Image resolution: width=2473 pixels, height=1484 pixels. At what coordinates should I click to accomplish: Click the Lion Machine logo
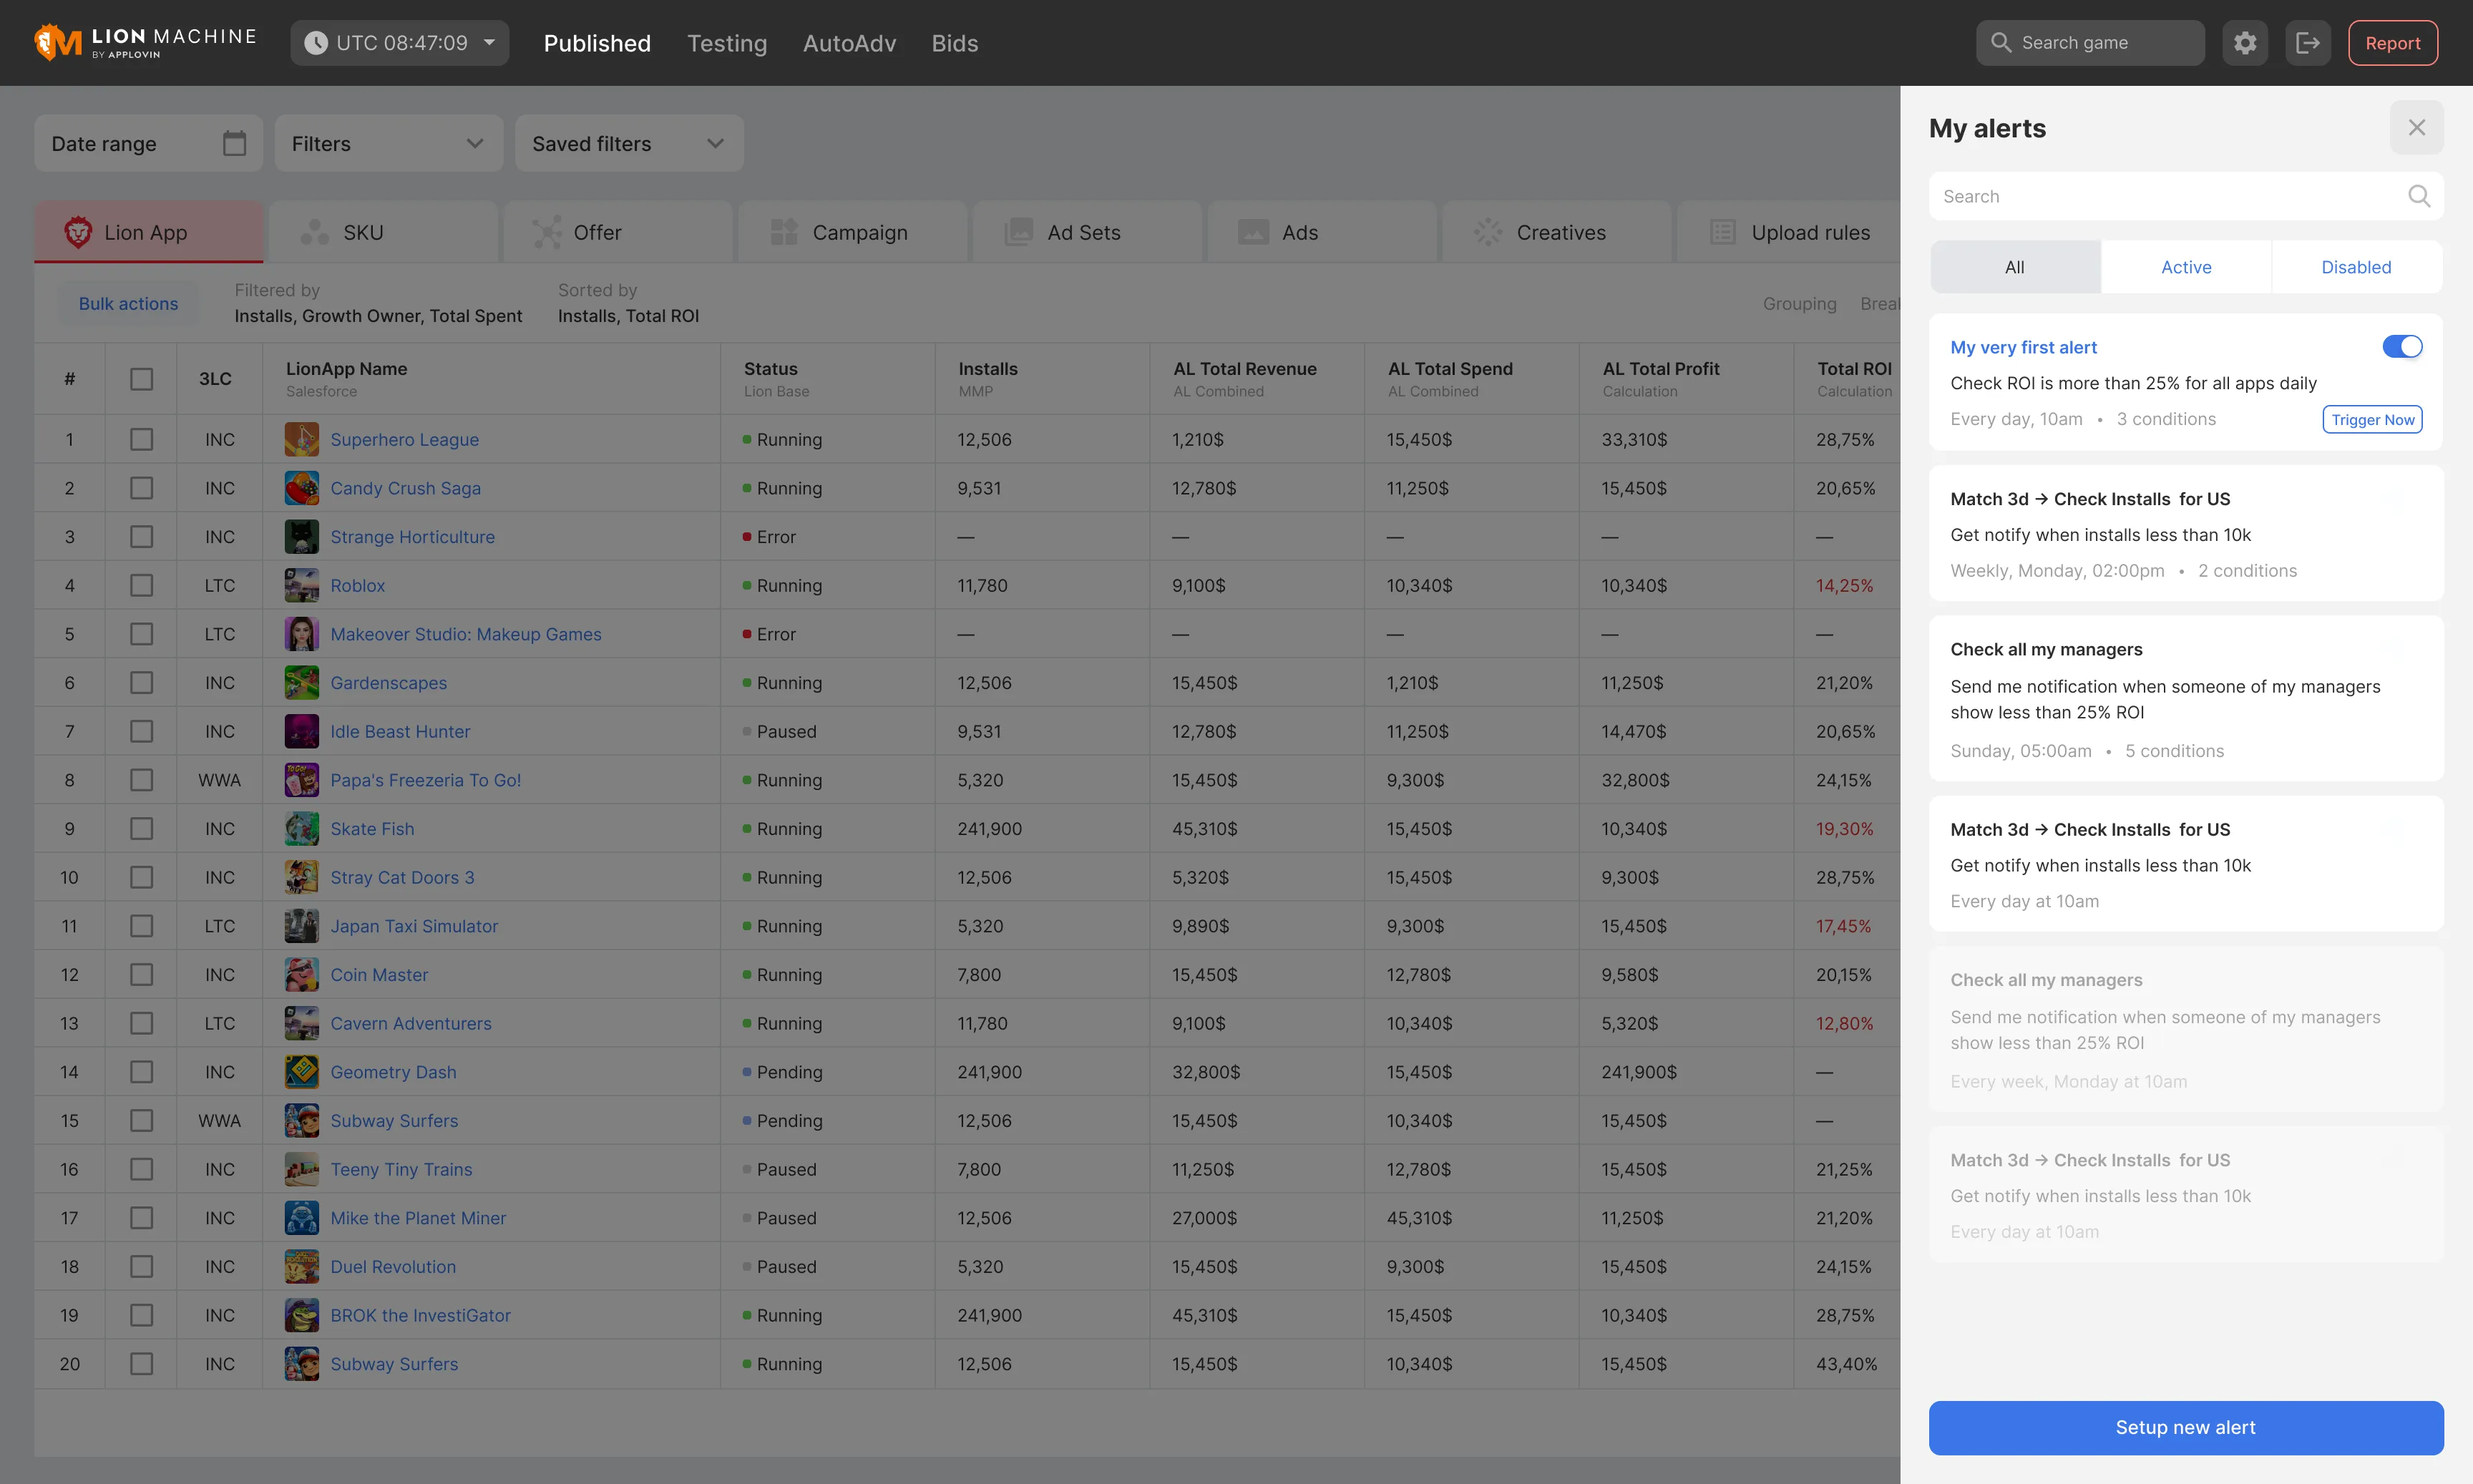click(145, 42)
